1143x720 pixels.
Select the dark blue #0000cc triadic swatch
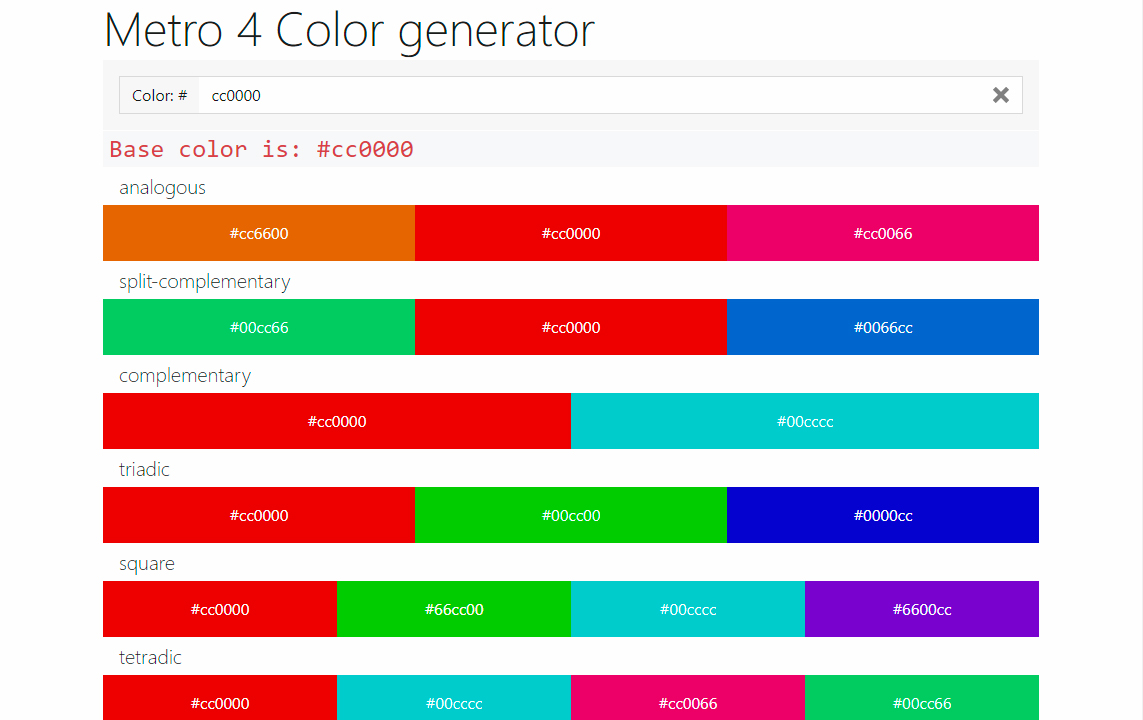coord(882,515)
